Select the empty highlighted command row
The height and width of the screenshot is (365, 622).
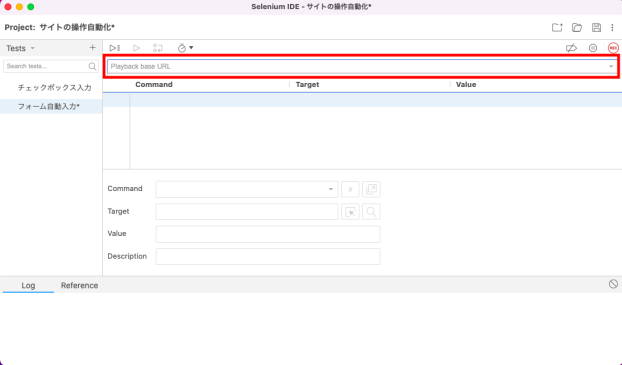tap(362, 100)
